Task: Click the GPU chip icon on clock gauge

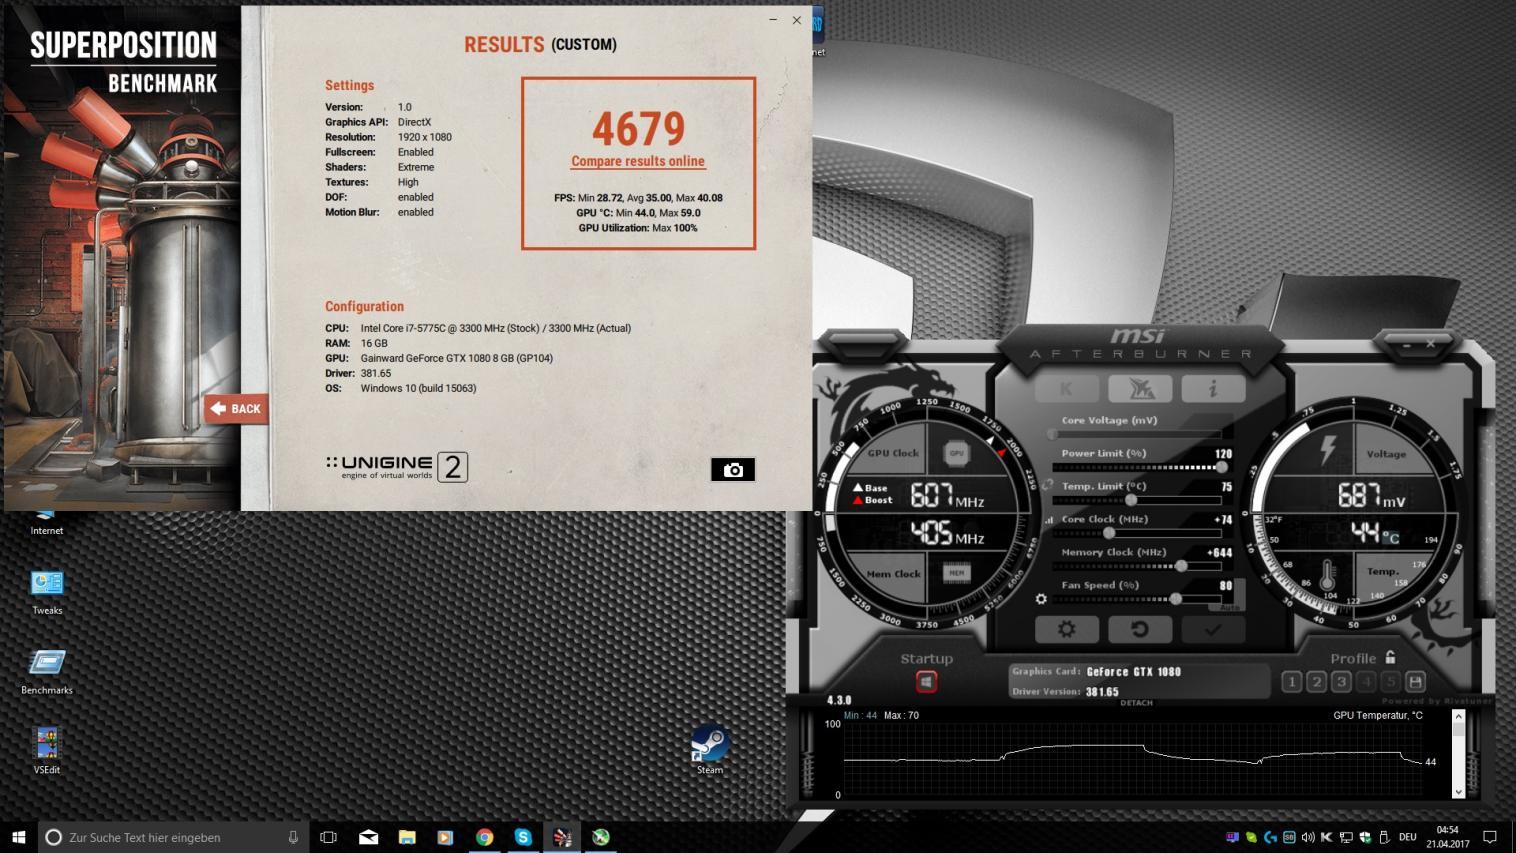Action: tap(956, 453)
